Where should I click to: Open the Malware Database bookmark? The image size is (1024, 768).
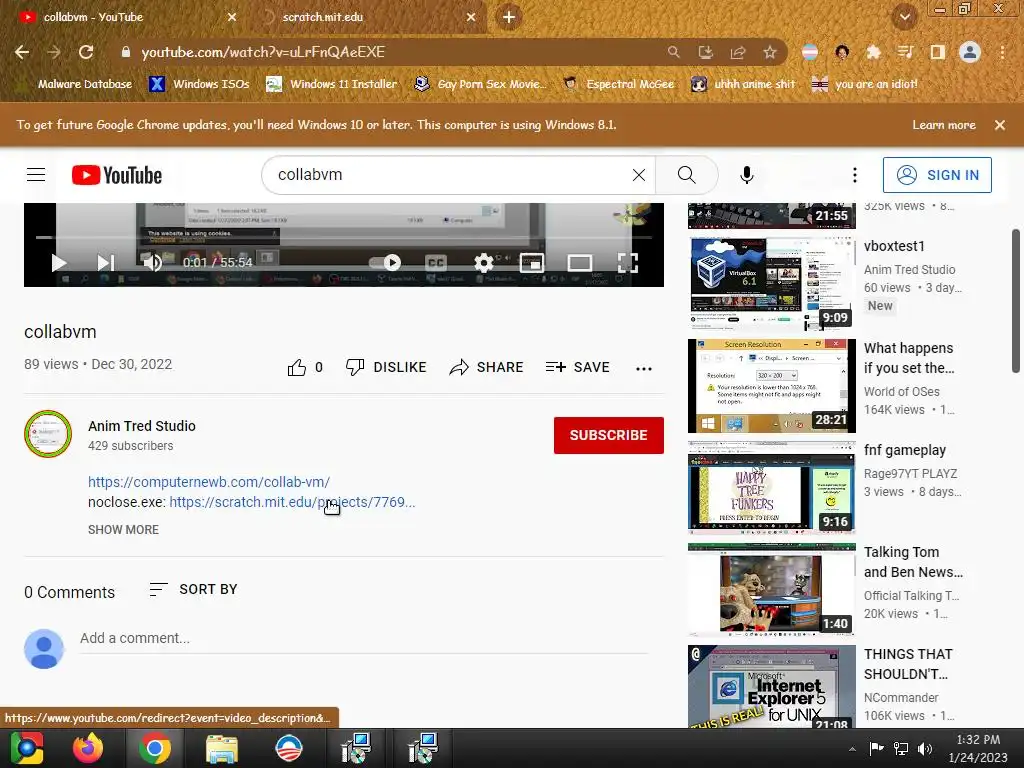(x=78, y=84)
